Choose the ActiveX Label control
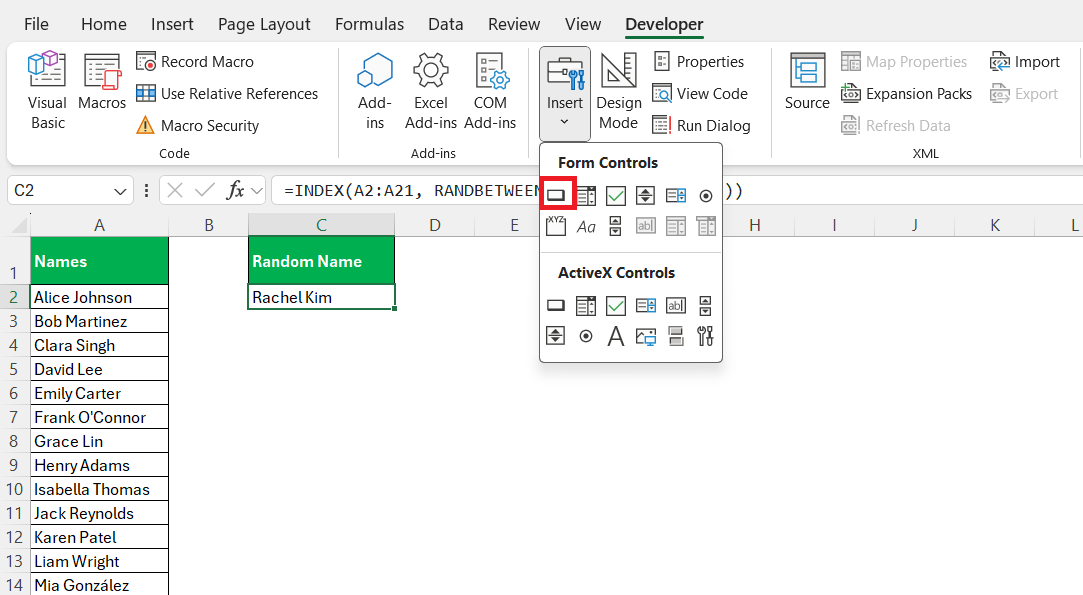This screenshot has height=595, width=1083. (615, 336)
